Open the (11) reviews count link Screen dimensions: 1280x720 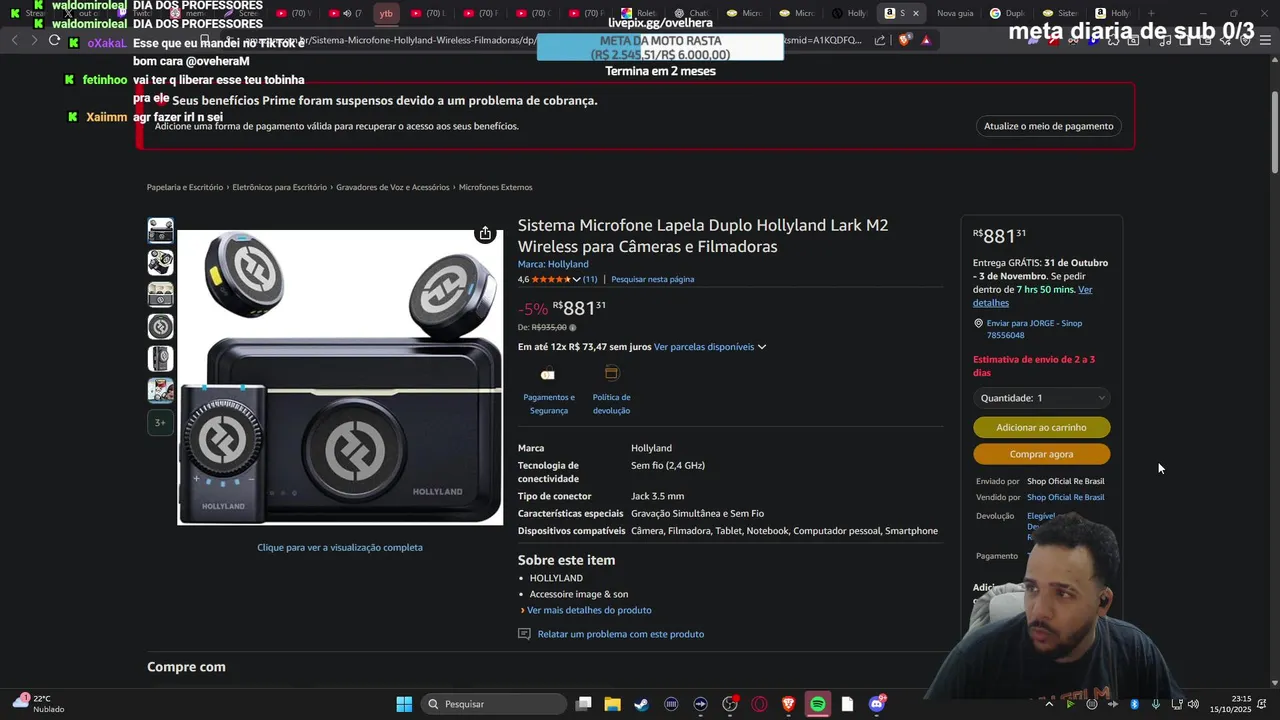(x=590, y=279)
